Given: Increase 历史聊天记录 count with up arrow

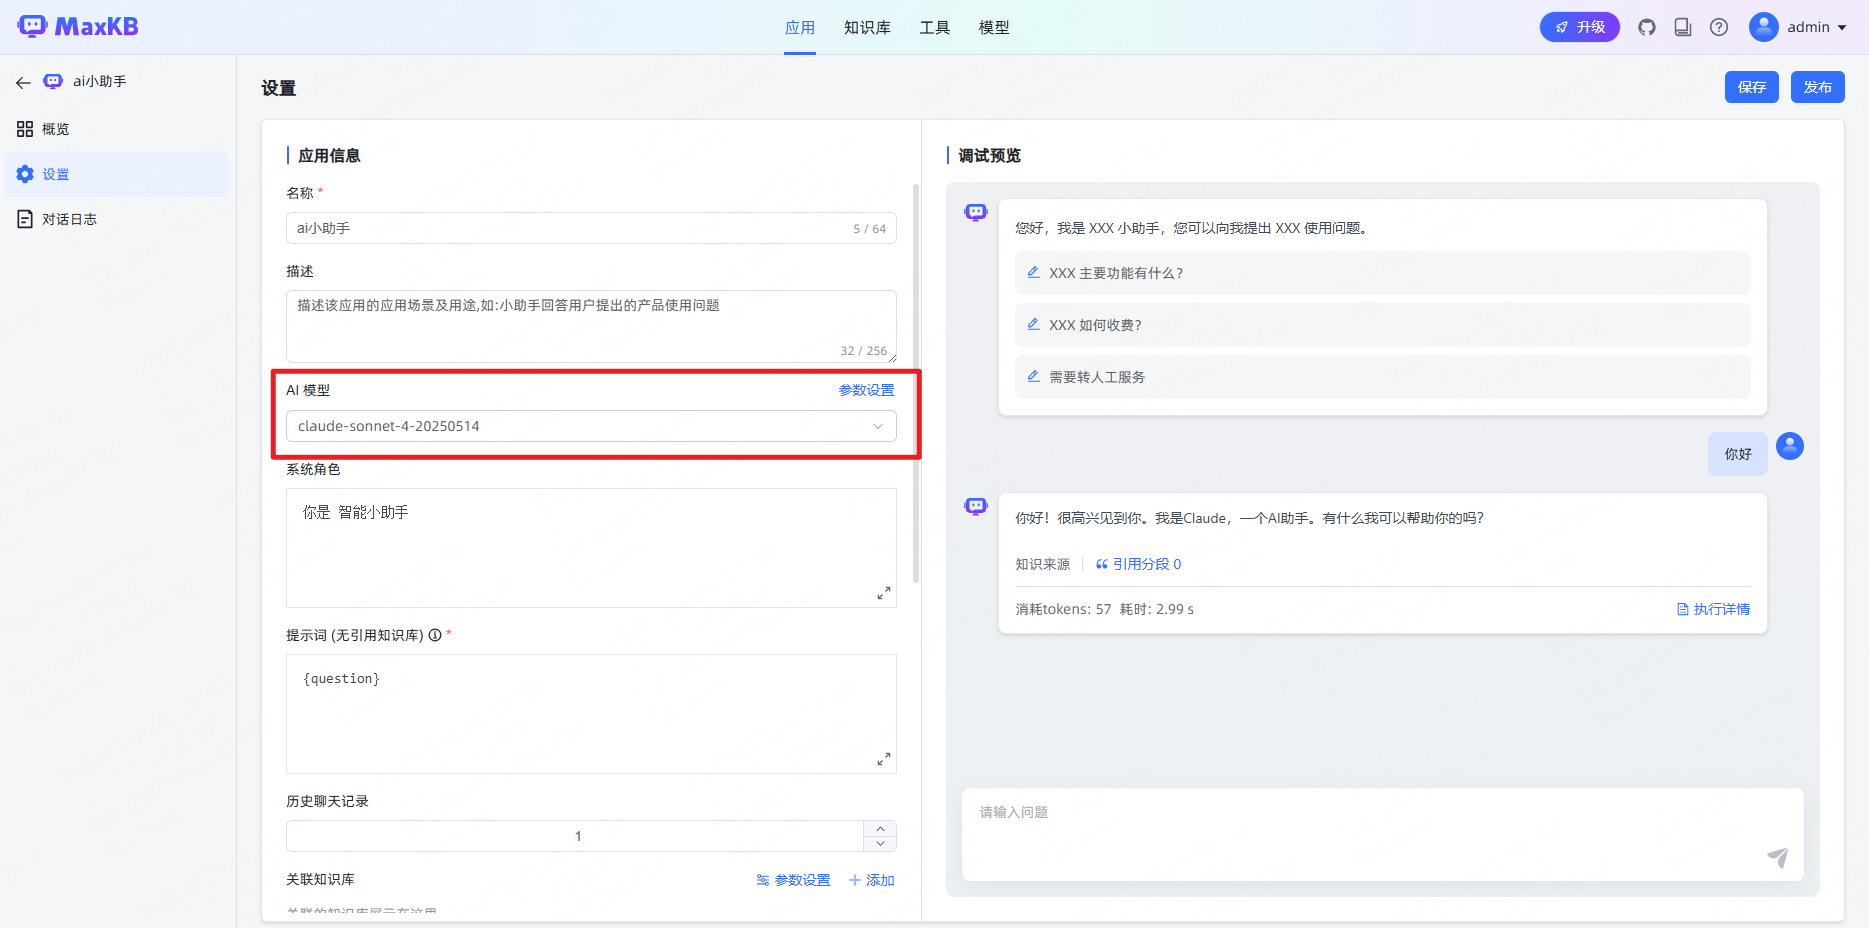Looking at the screenshot, I should [880, 829].
